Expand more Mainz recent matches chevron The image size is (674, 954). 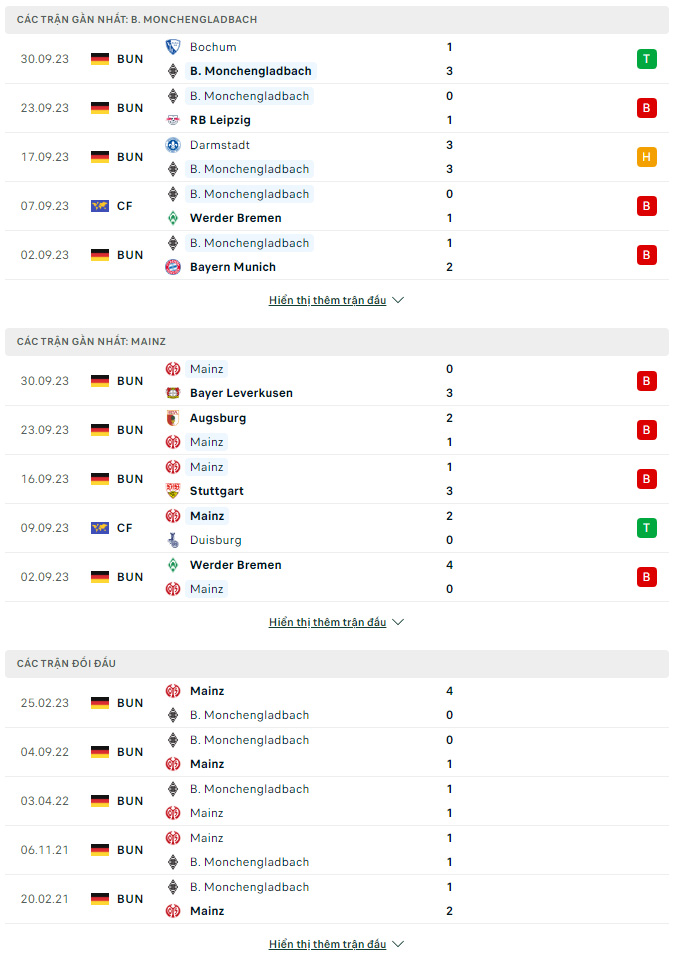pos(398,622)
